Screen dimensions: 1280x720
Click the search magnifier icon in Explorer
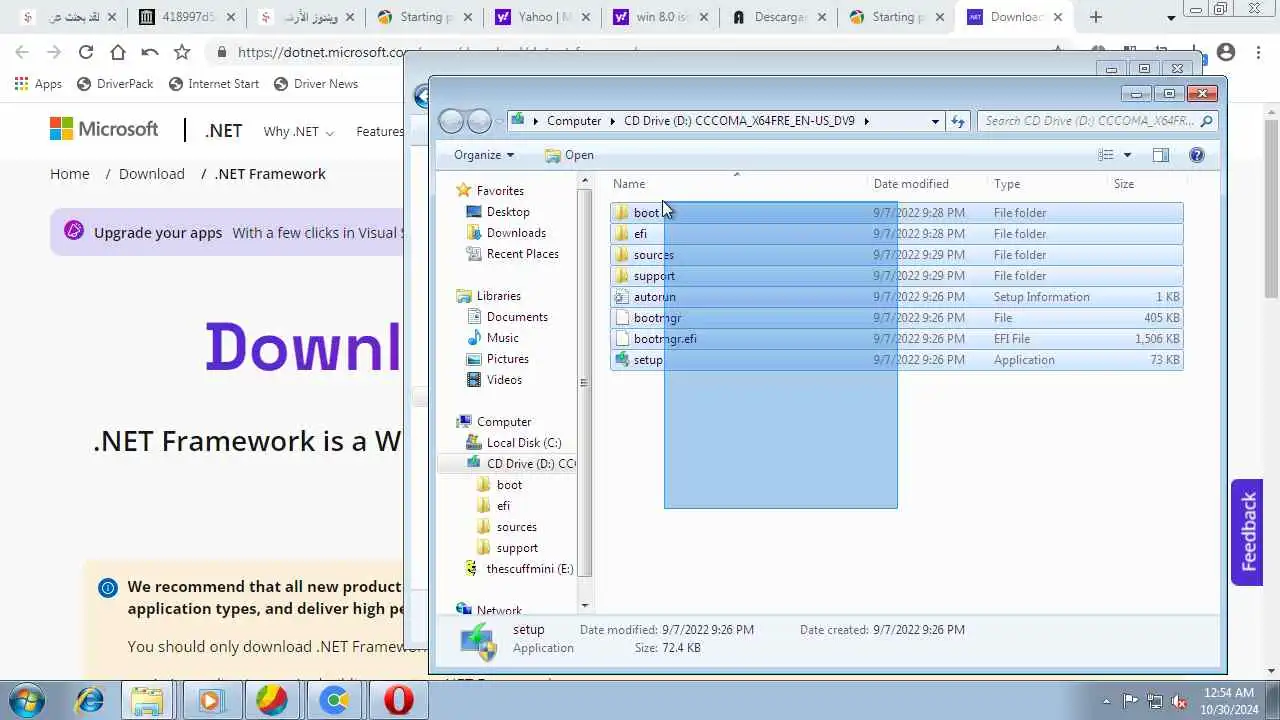(1206, 121)
